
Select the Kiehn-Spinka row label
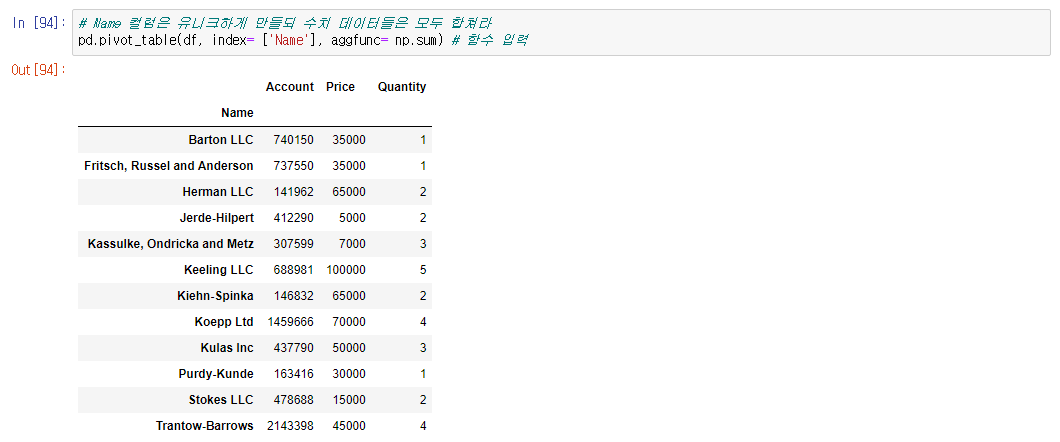tap(218, 295)
